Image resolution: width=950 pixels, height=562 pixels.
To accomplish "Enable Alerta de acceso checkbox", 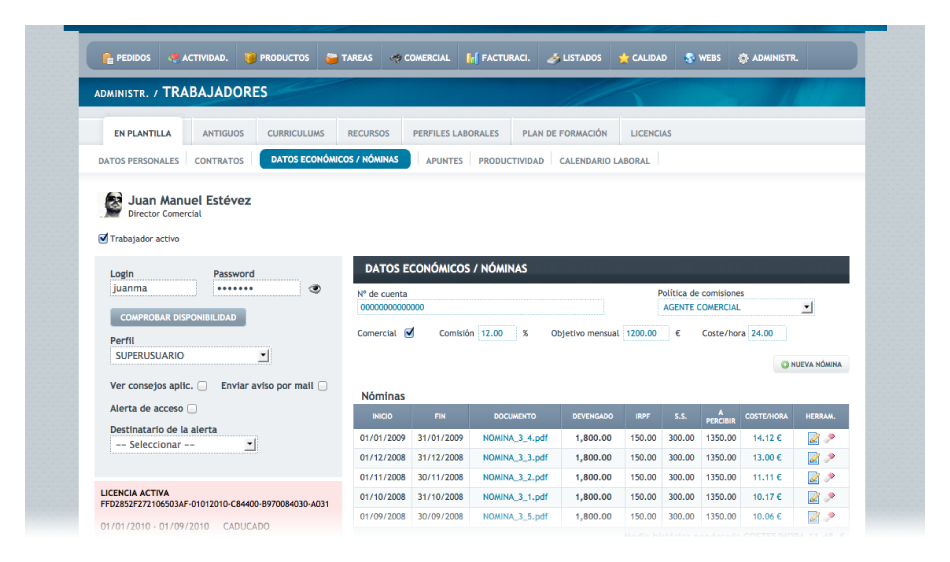I will click(192, 409).
